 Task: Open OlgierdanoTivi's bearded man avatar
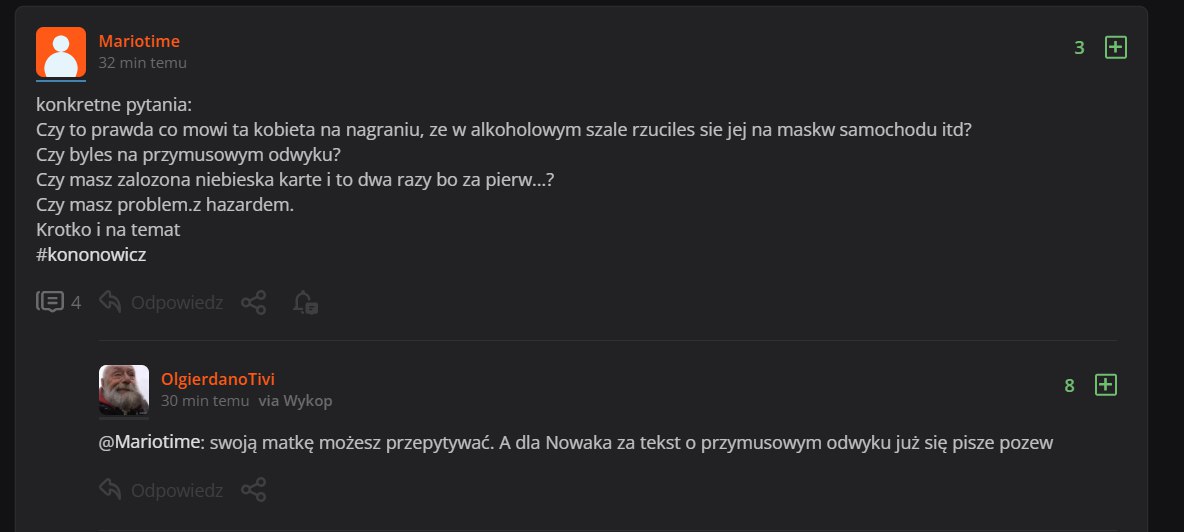pos(124,390)
